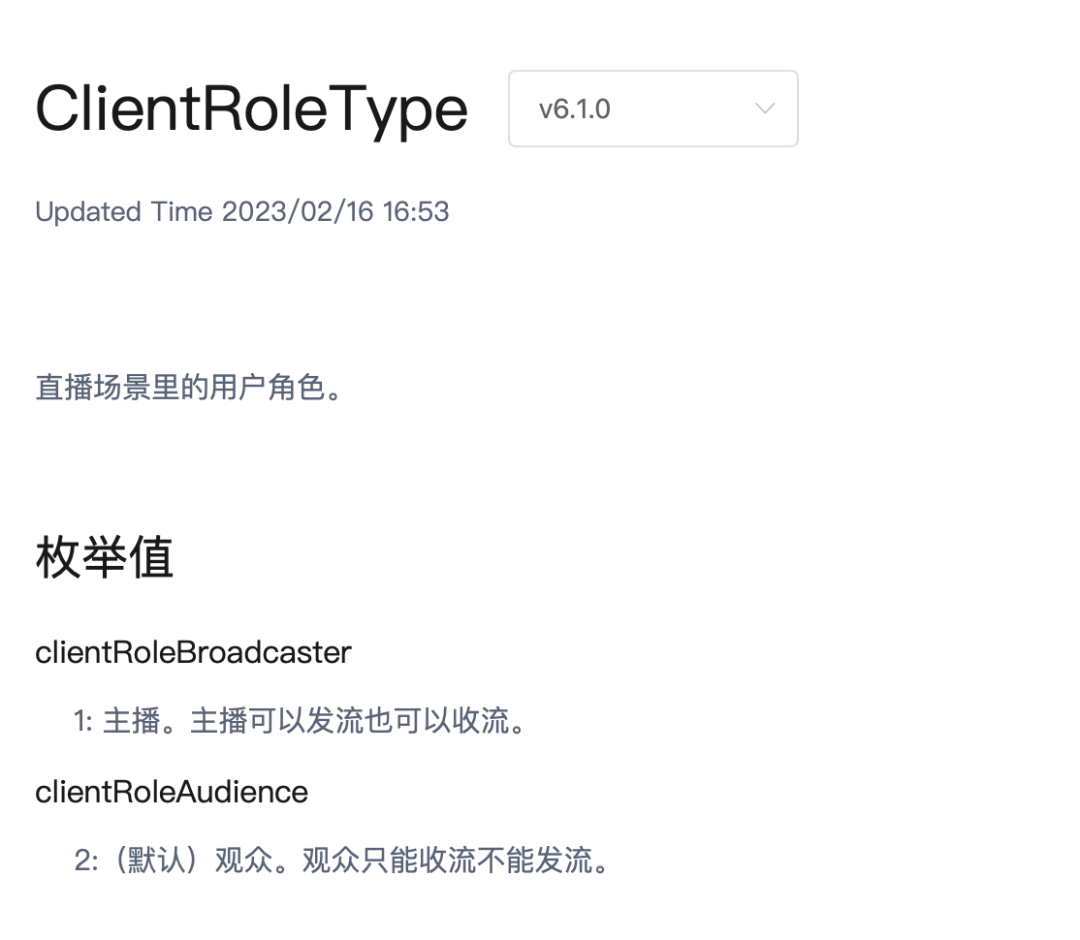Image resolution: width=1080 pixels, height=940 pixels.
Task: Click the 16:53 time in the update line
Action: coord(416,211)
